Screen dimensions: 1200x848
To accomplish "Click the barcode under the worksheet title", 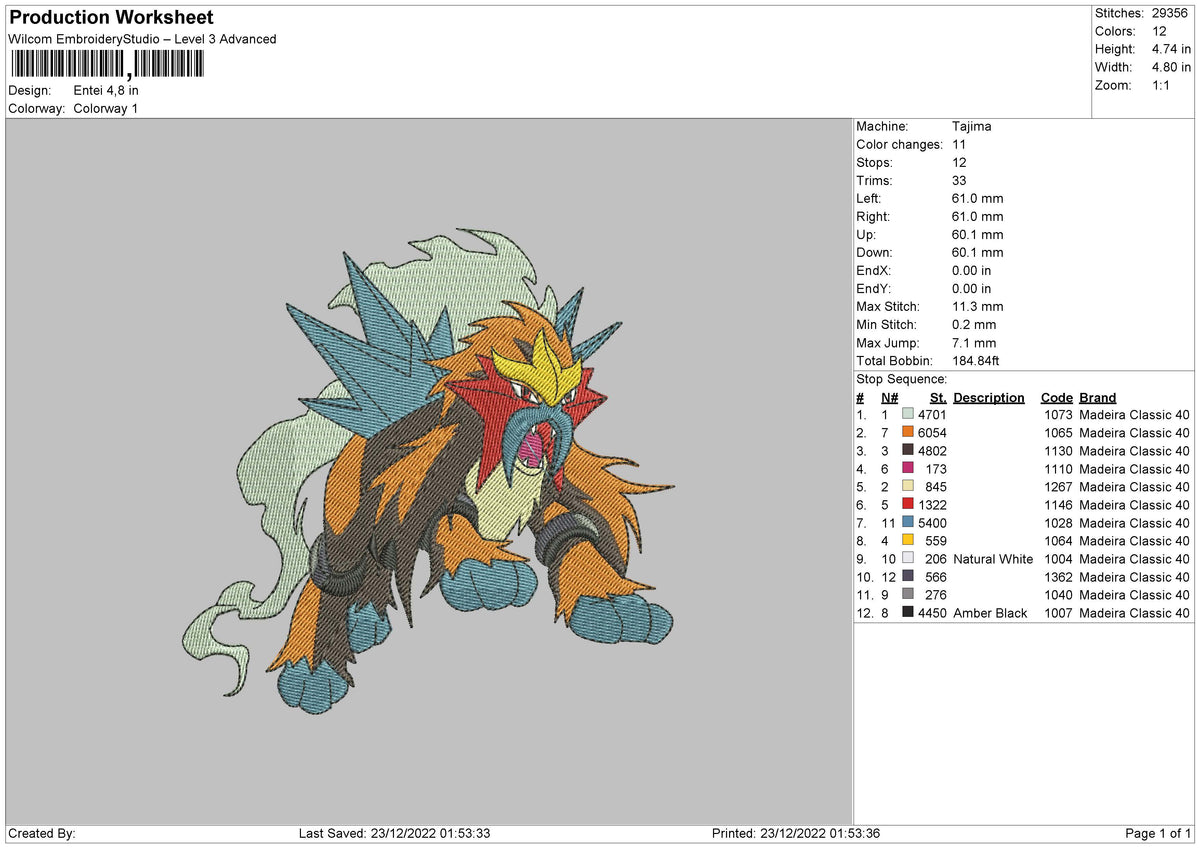I will tap(105, 65).
